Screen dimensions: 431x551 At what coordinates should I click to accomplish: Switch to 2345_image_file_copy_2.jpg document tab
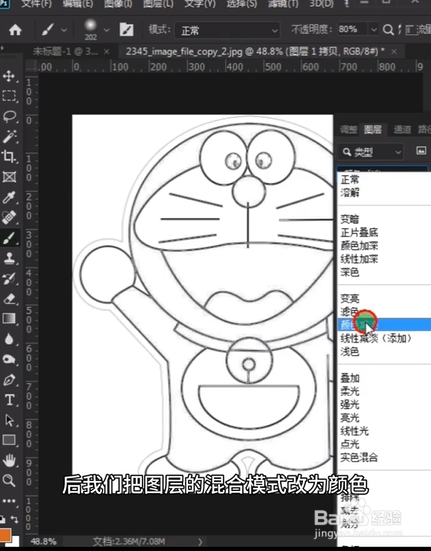[255, 52]
